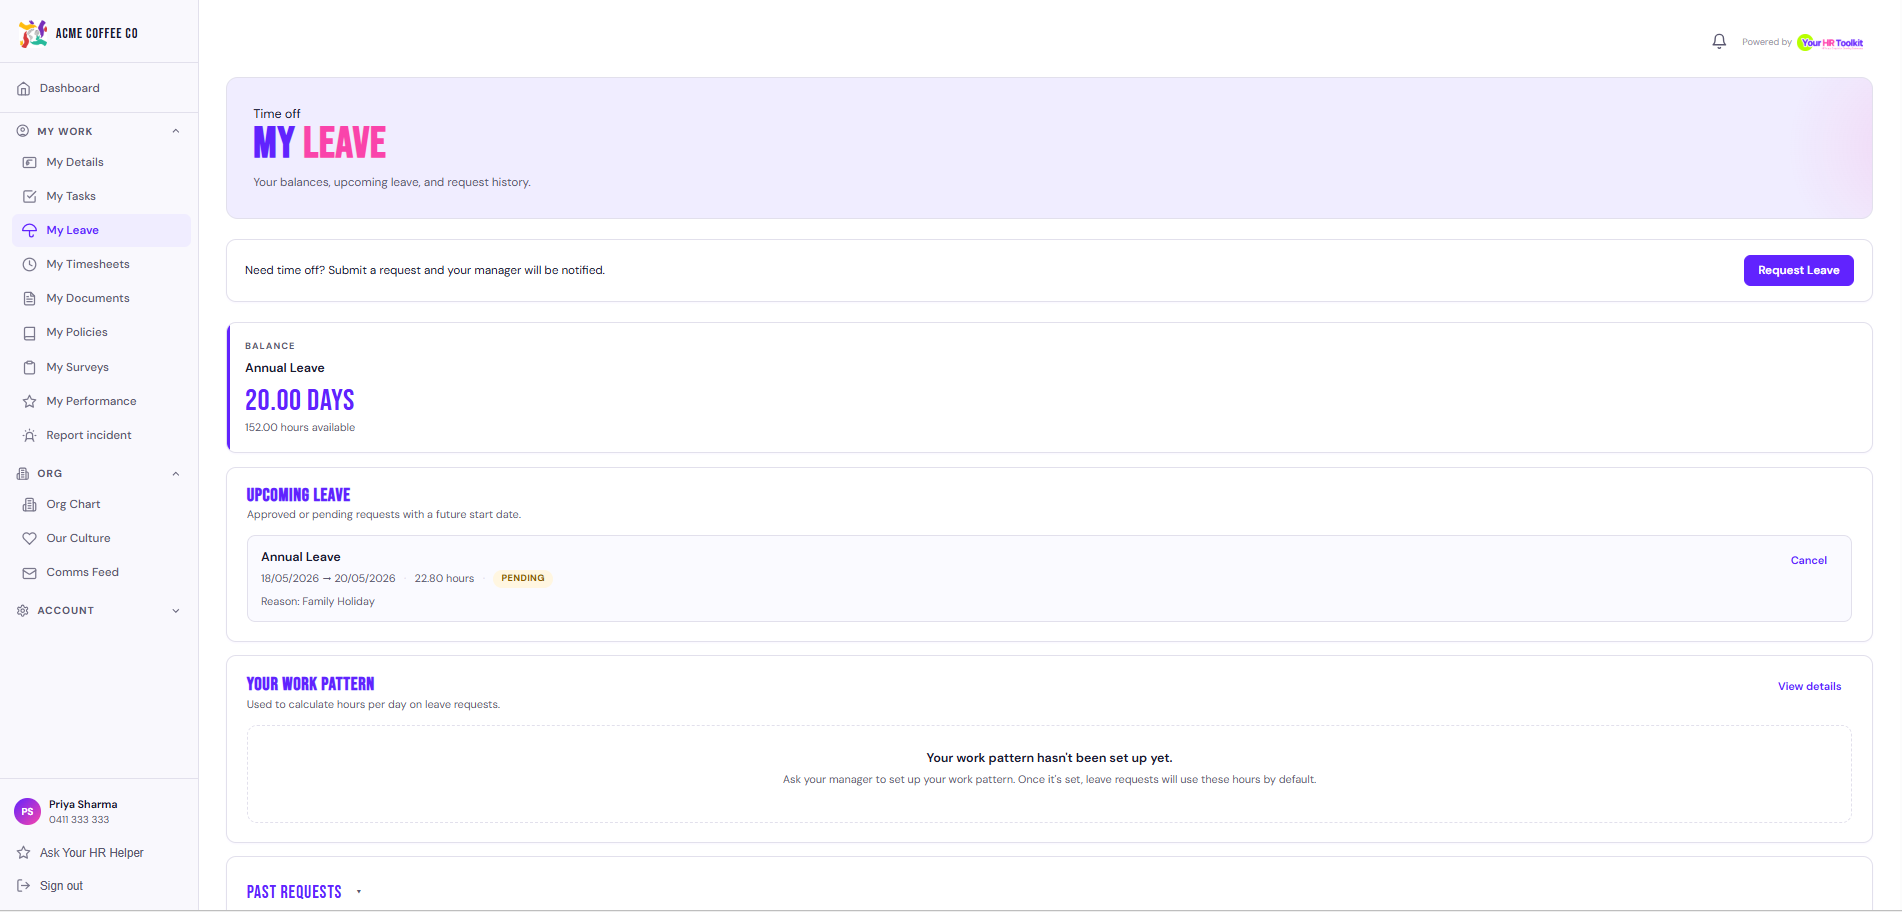Click Ask Your HR Helper link
The image size is (1902, 912).
[92, 853]
